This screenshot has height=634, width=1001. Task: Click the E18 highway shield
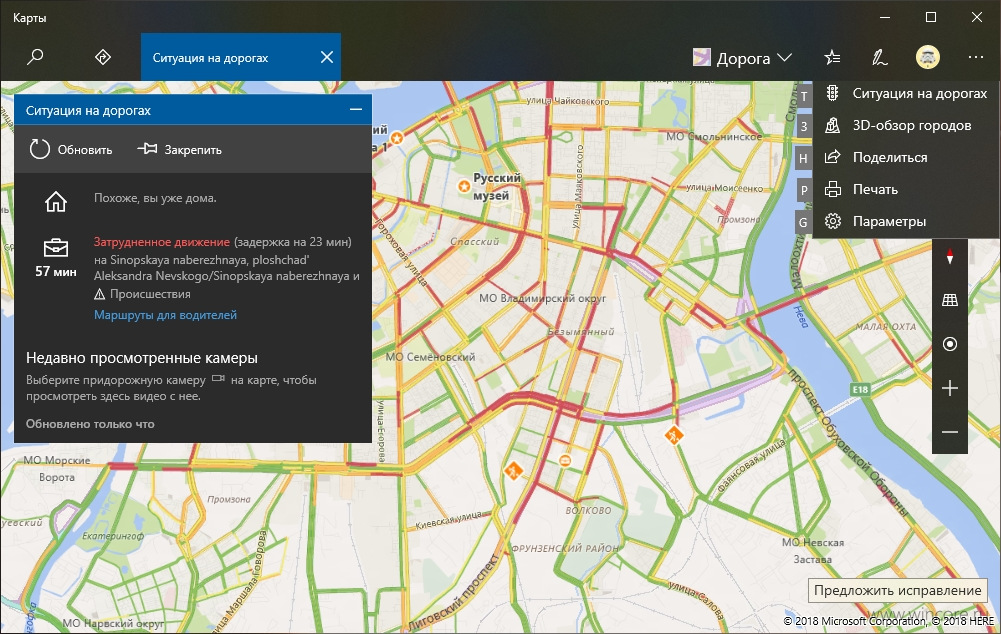coord(861,389)
